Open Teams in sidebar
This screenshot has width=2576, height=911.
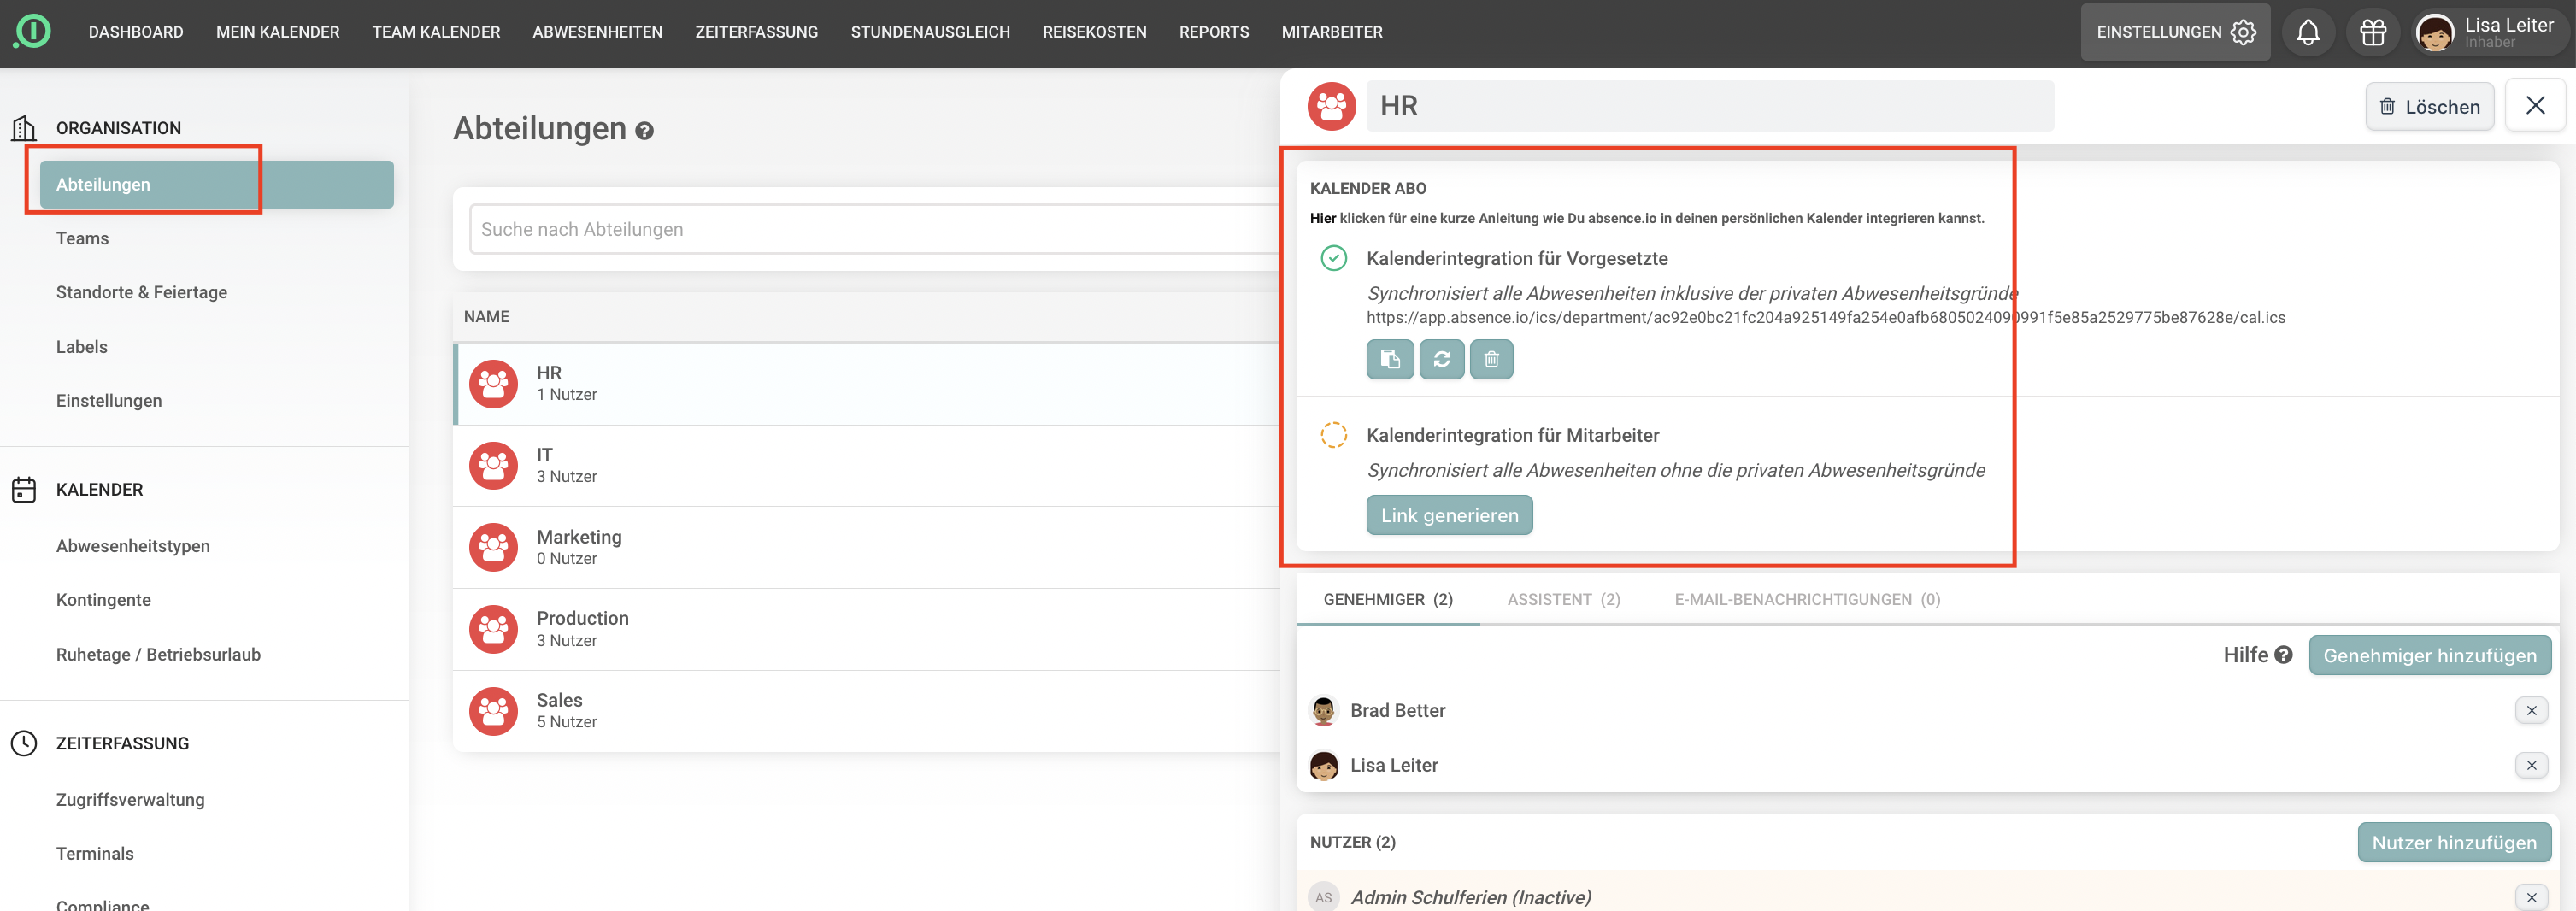(x=82, y=239)
